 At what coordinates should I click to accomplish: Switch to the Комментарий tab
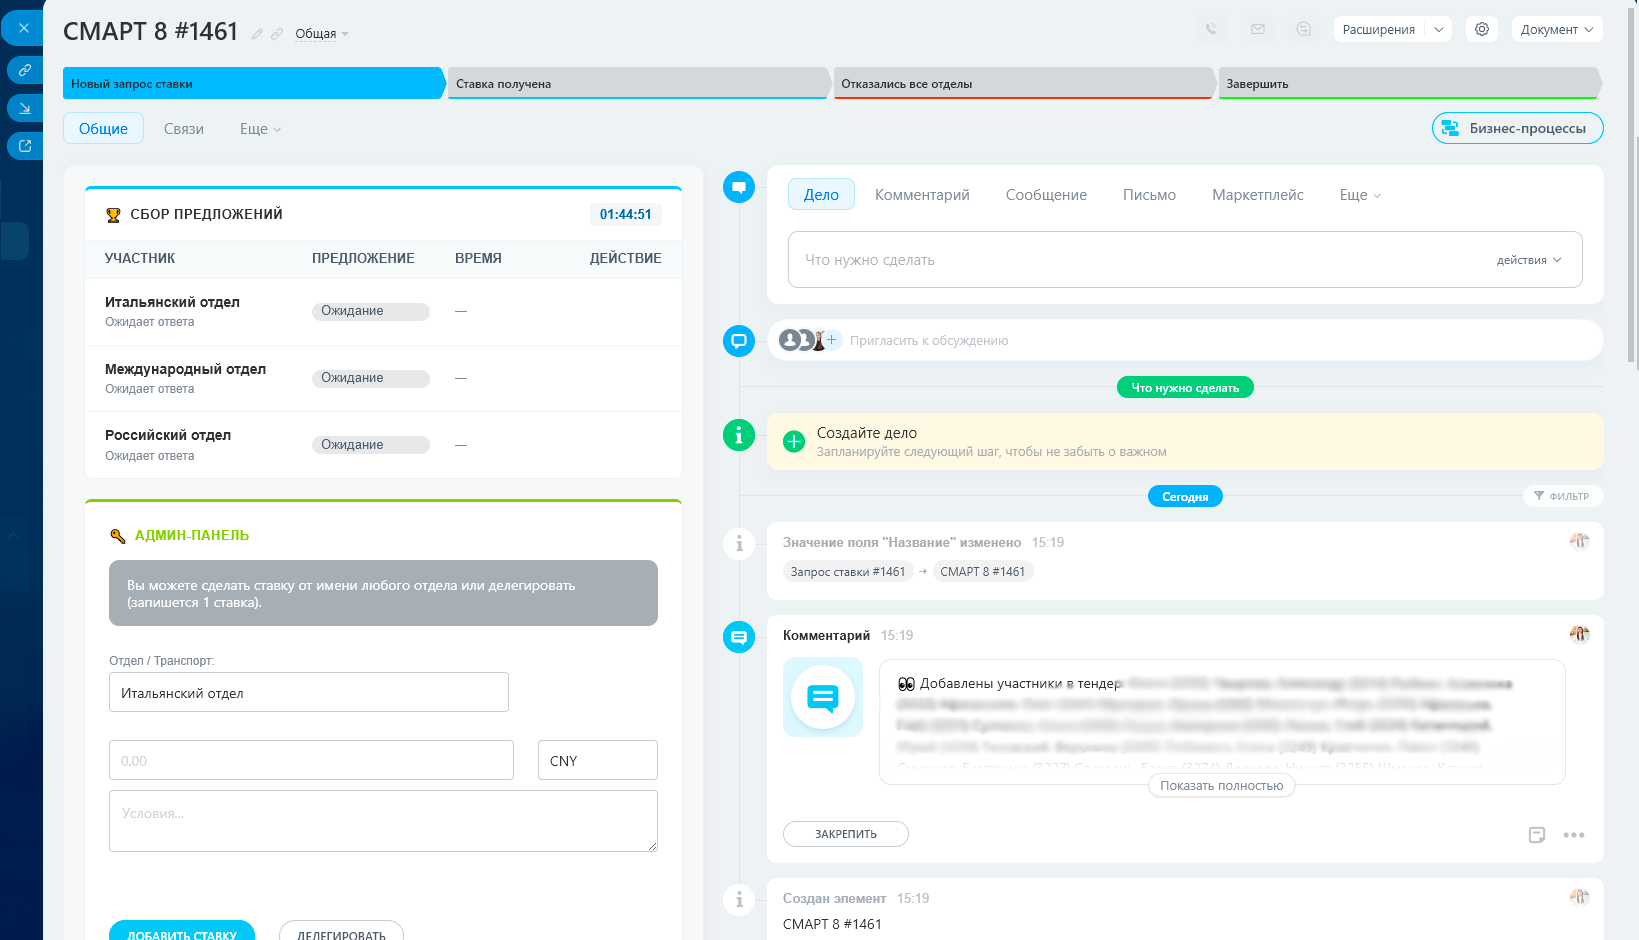point(922,195)
